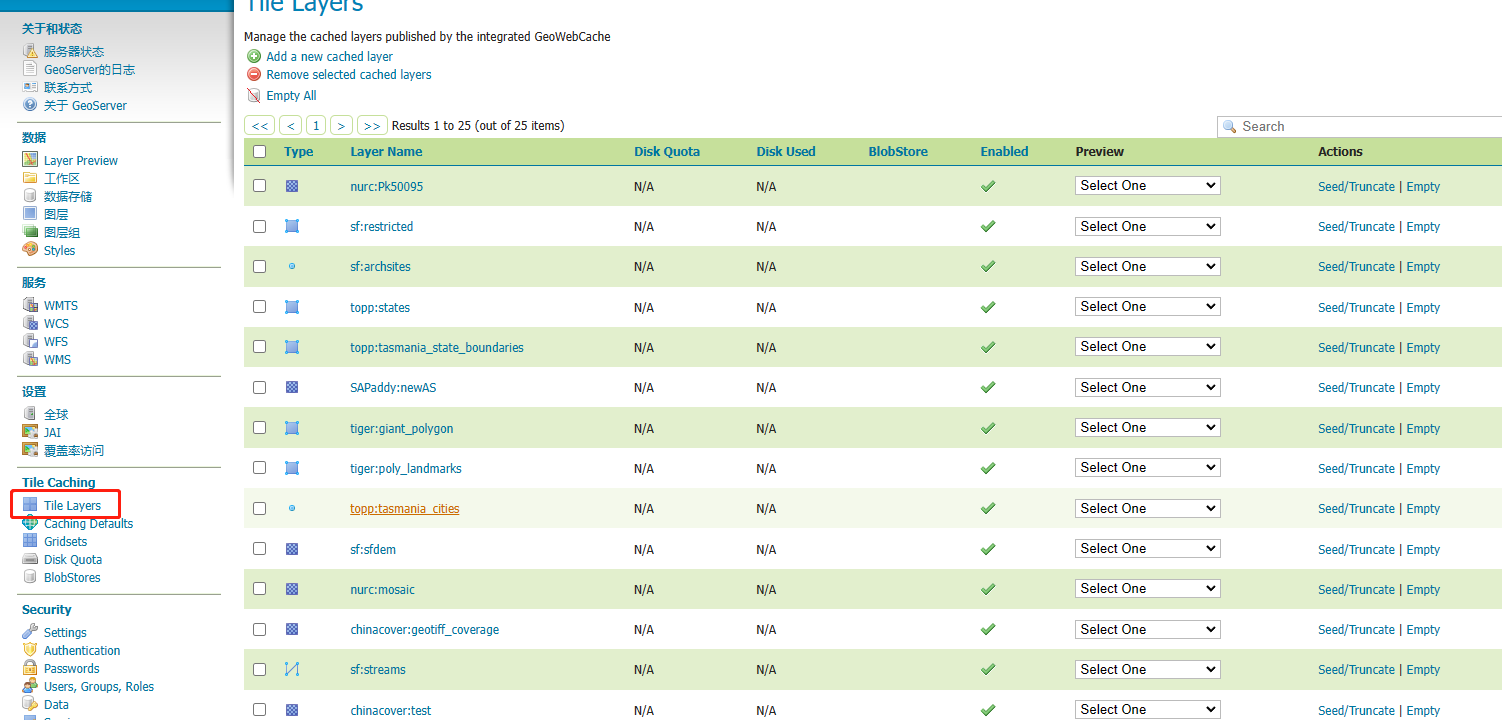Screen dimensions: 1502x720
Task: Click the WMTS service icon
Action: 30,305
